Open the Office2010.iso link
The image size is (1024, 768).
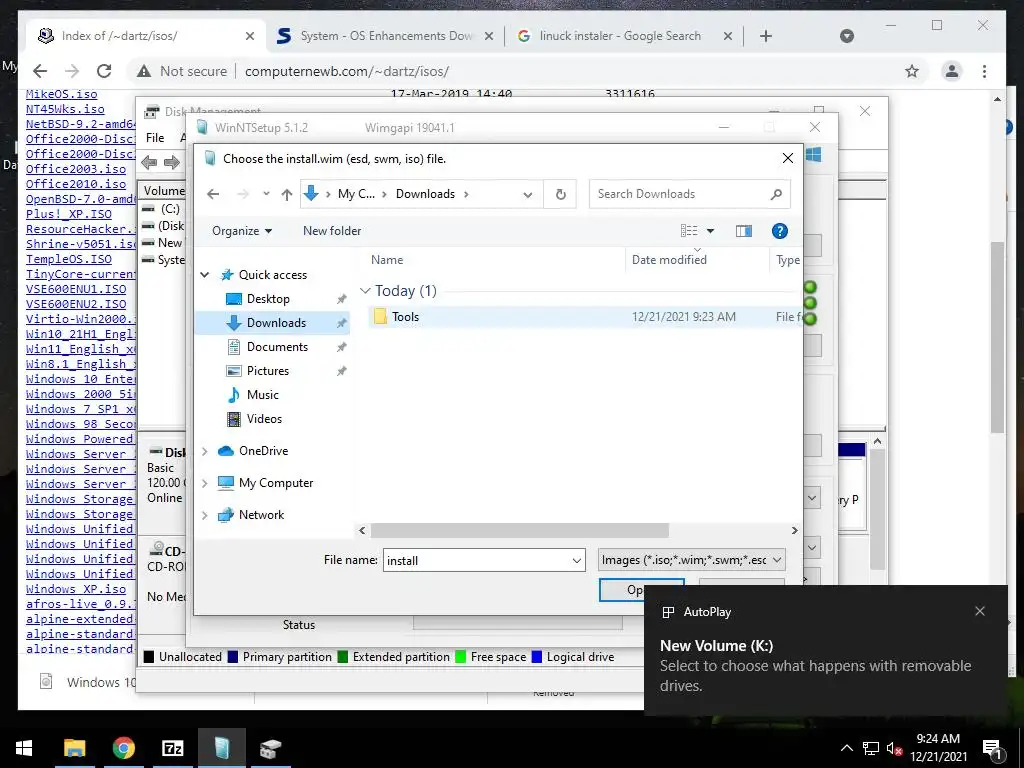point(76,184)
